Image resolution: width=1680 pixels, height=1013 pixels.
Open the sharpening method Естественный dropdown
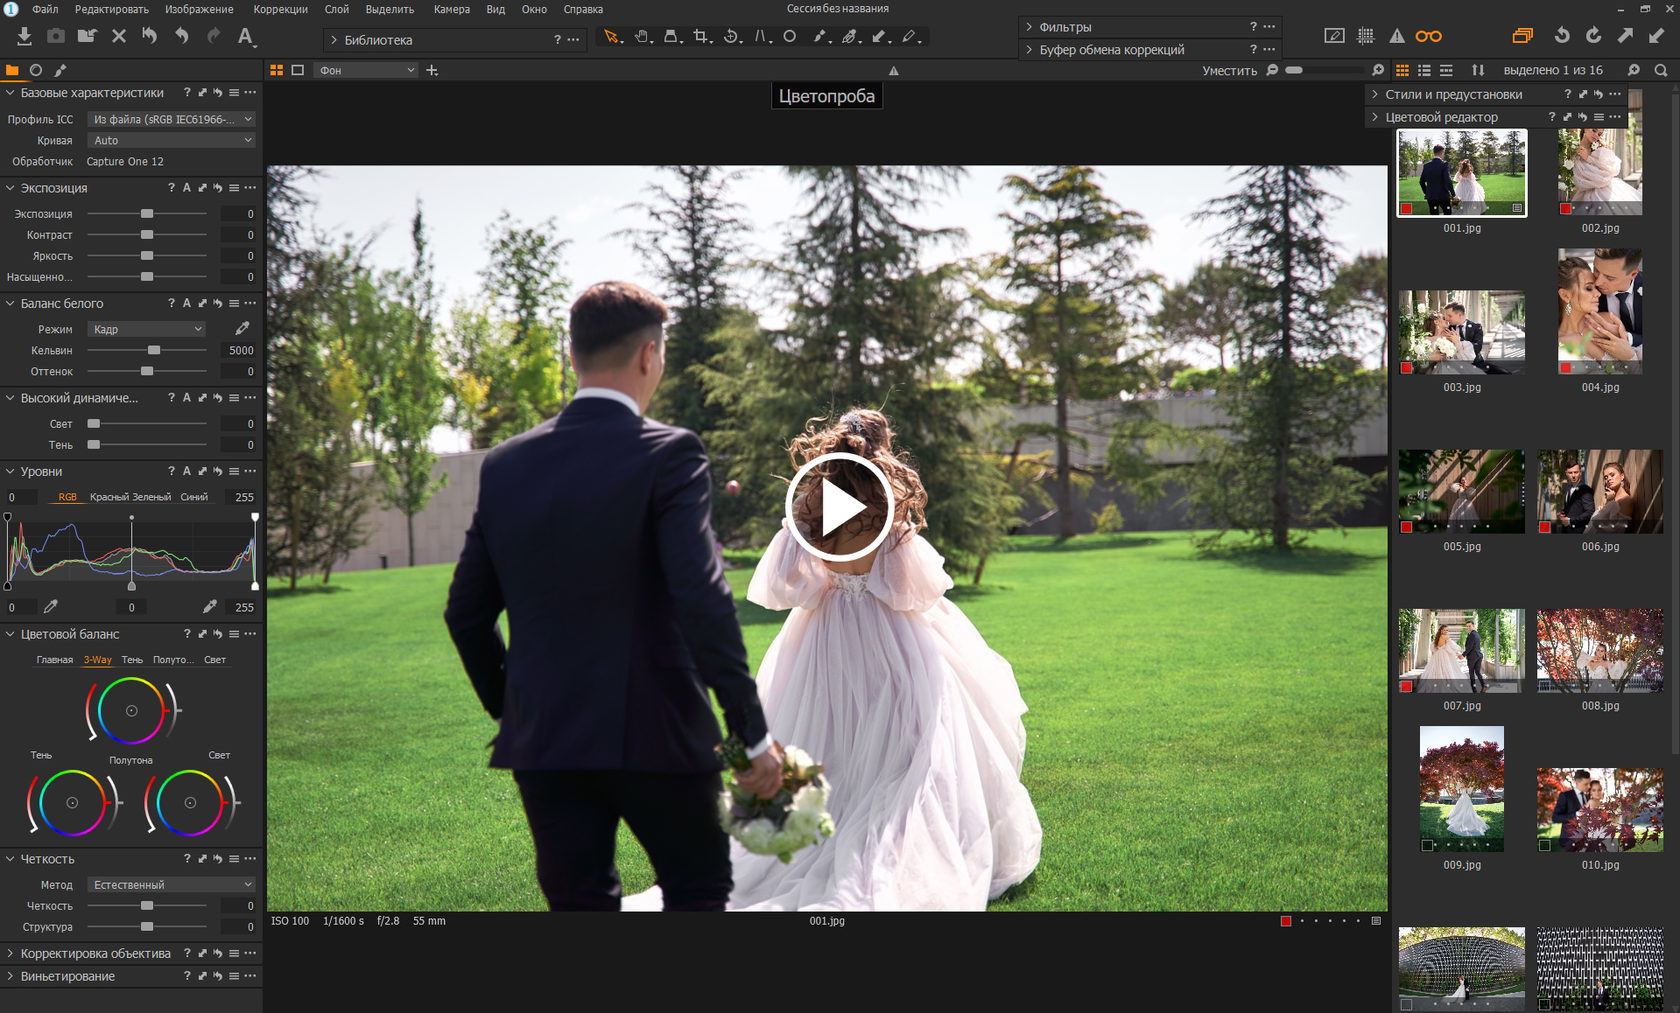tap(171, 885)
